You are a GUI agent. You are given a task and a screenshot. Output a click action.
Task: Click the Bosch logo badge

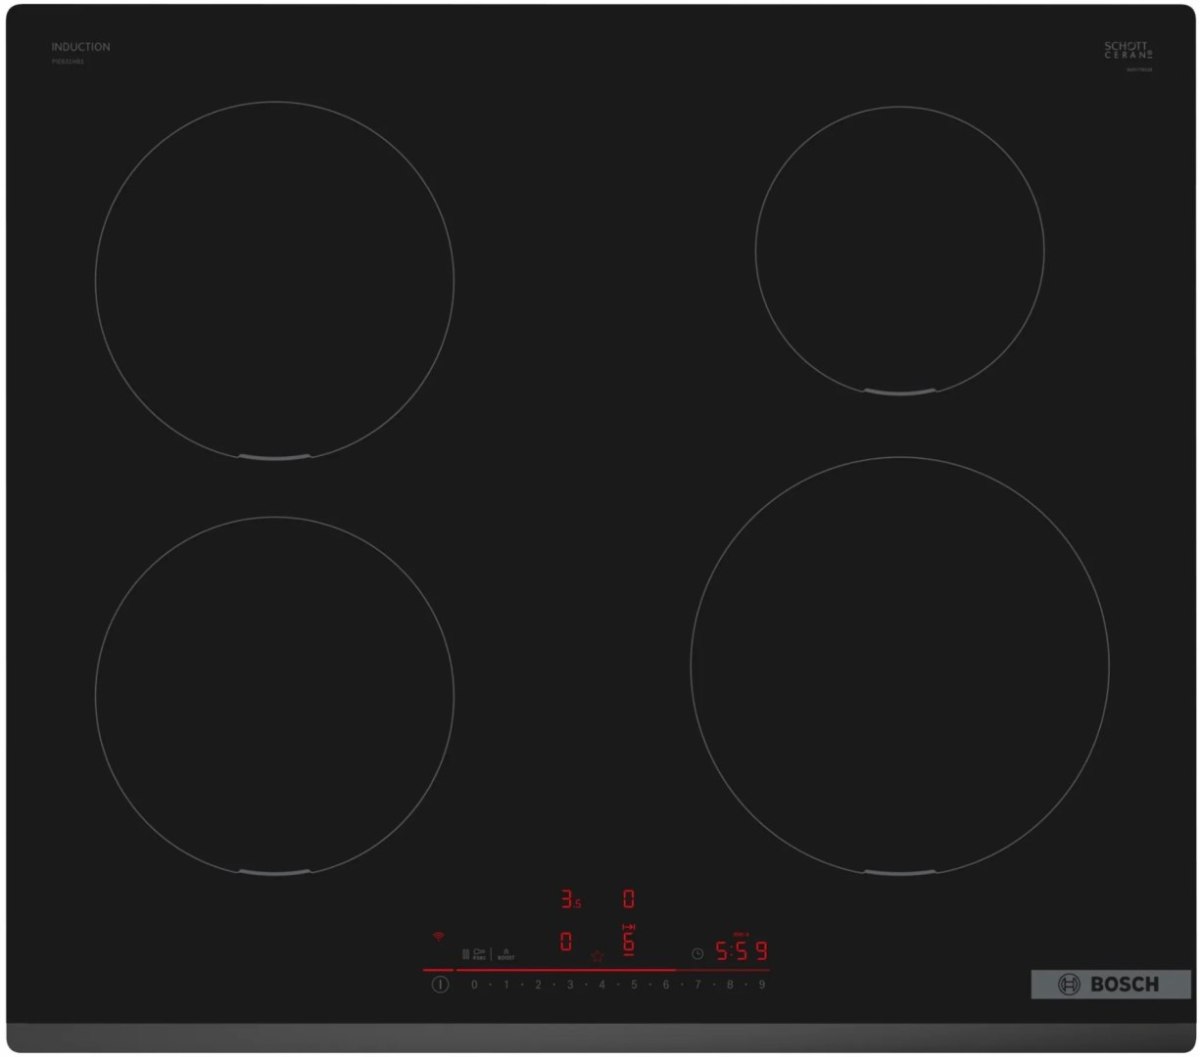[x=1110, y=984]
